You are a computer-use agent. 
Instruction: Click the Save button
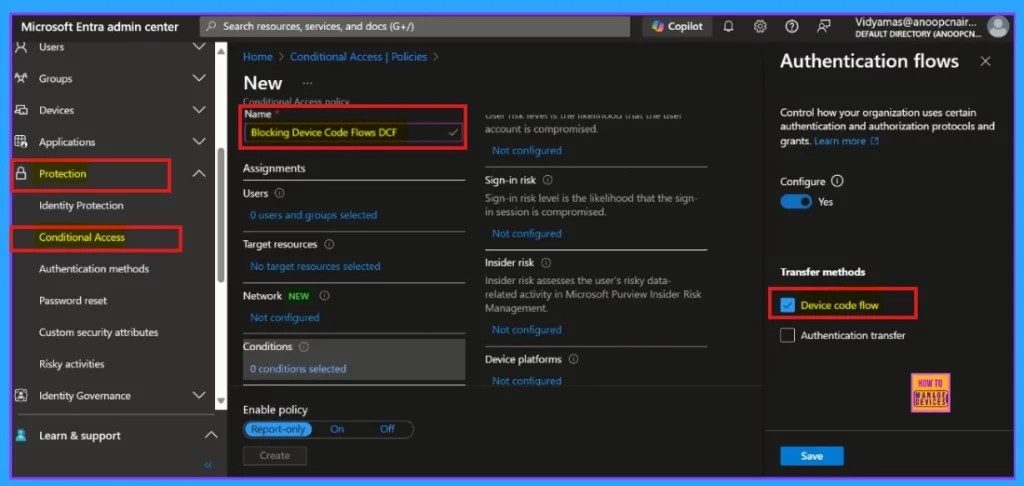(812, 456)
